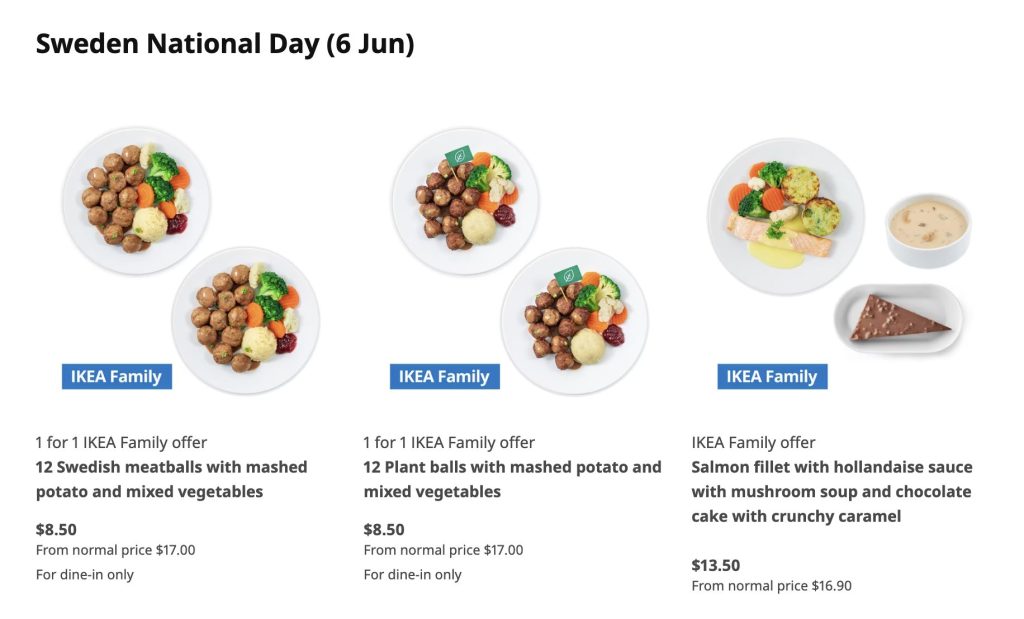This screenshot has width=1024, height=619.
Task: Click the mushroom soup bowl image
Action: 929,229
